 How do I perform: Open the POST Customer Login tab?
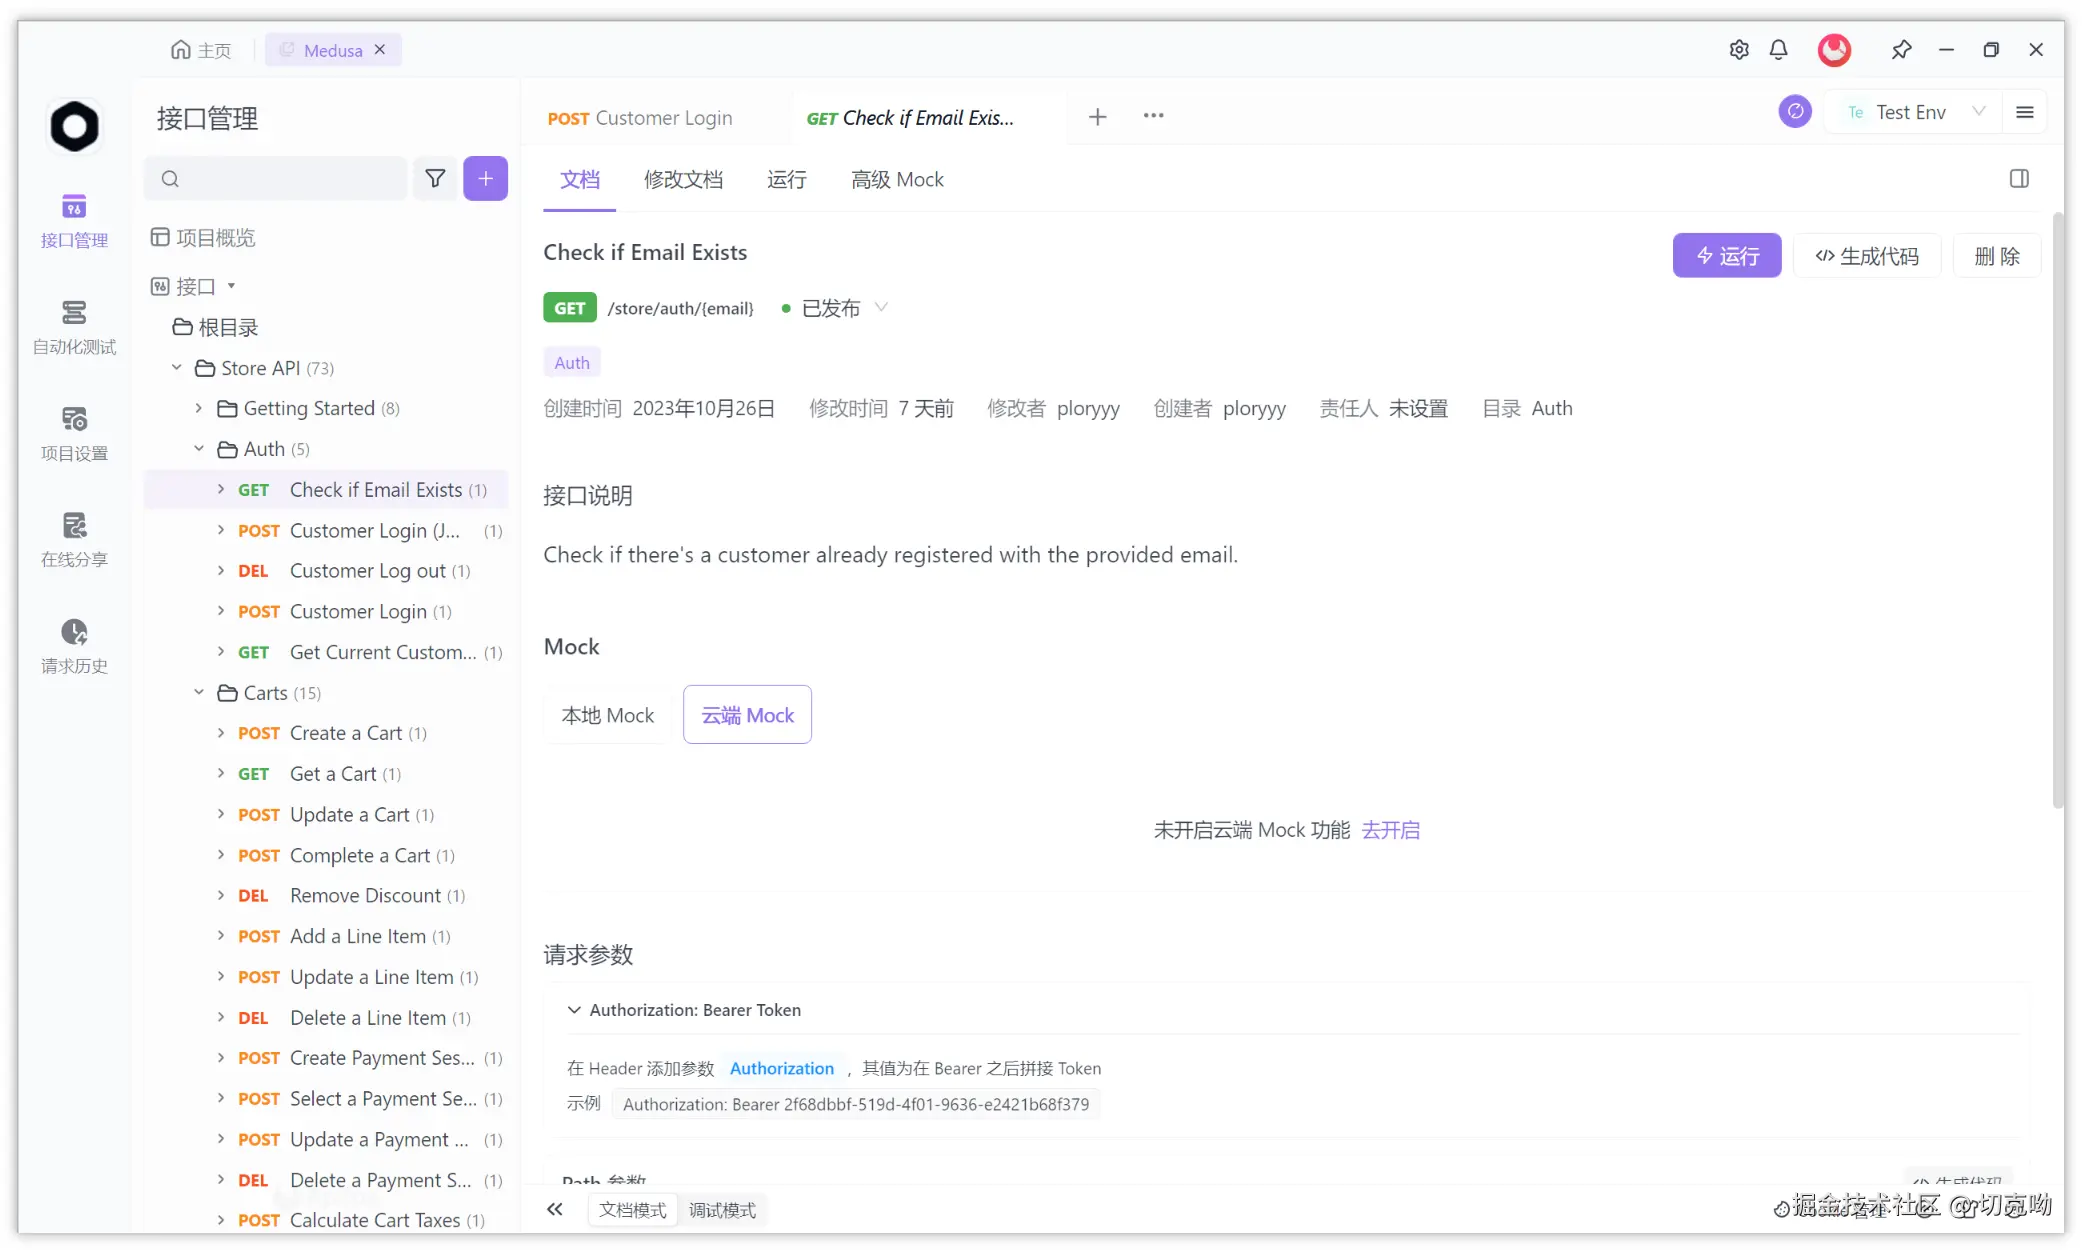[640, 118]
